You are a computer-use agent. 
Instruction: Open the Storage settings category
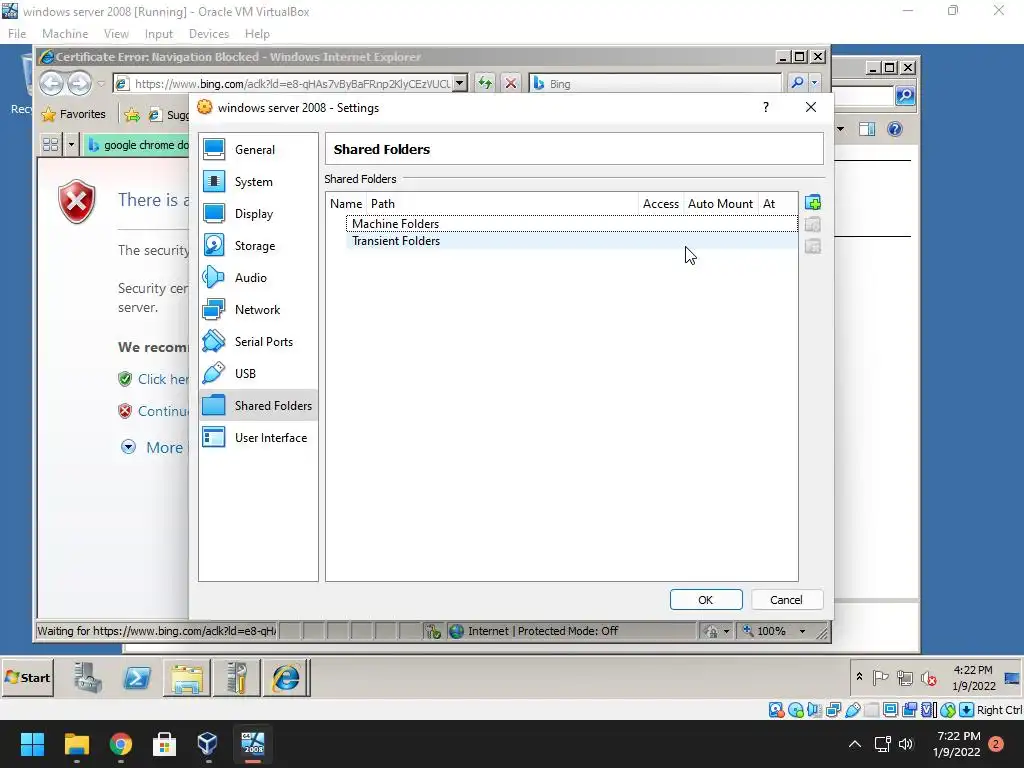(x=258, y=246)
